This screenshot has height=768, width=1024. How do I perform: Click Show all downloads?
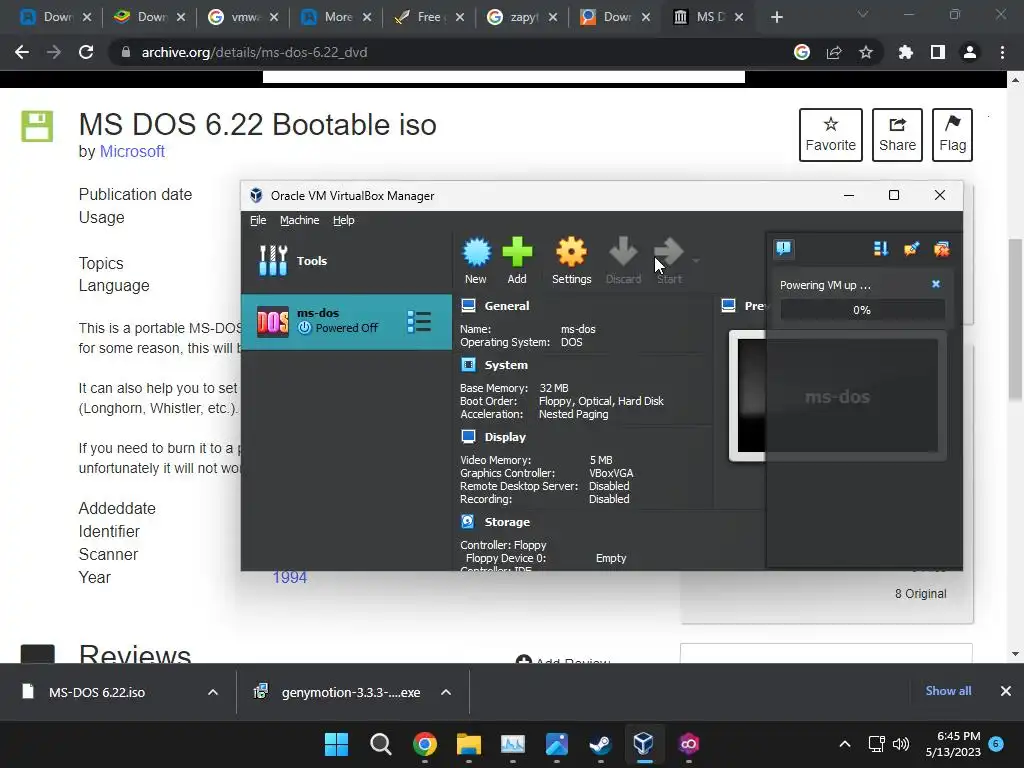(948, 691)
